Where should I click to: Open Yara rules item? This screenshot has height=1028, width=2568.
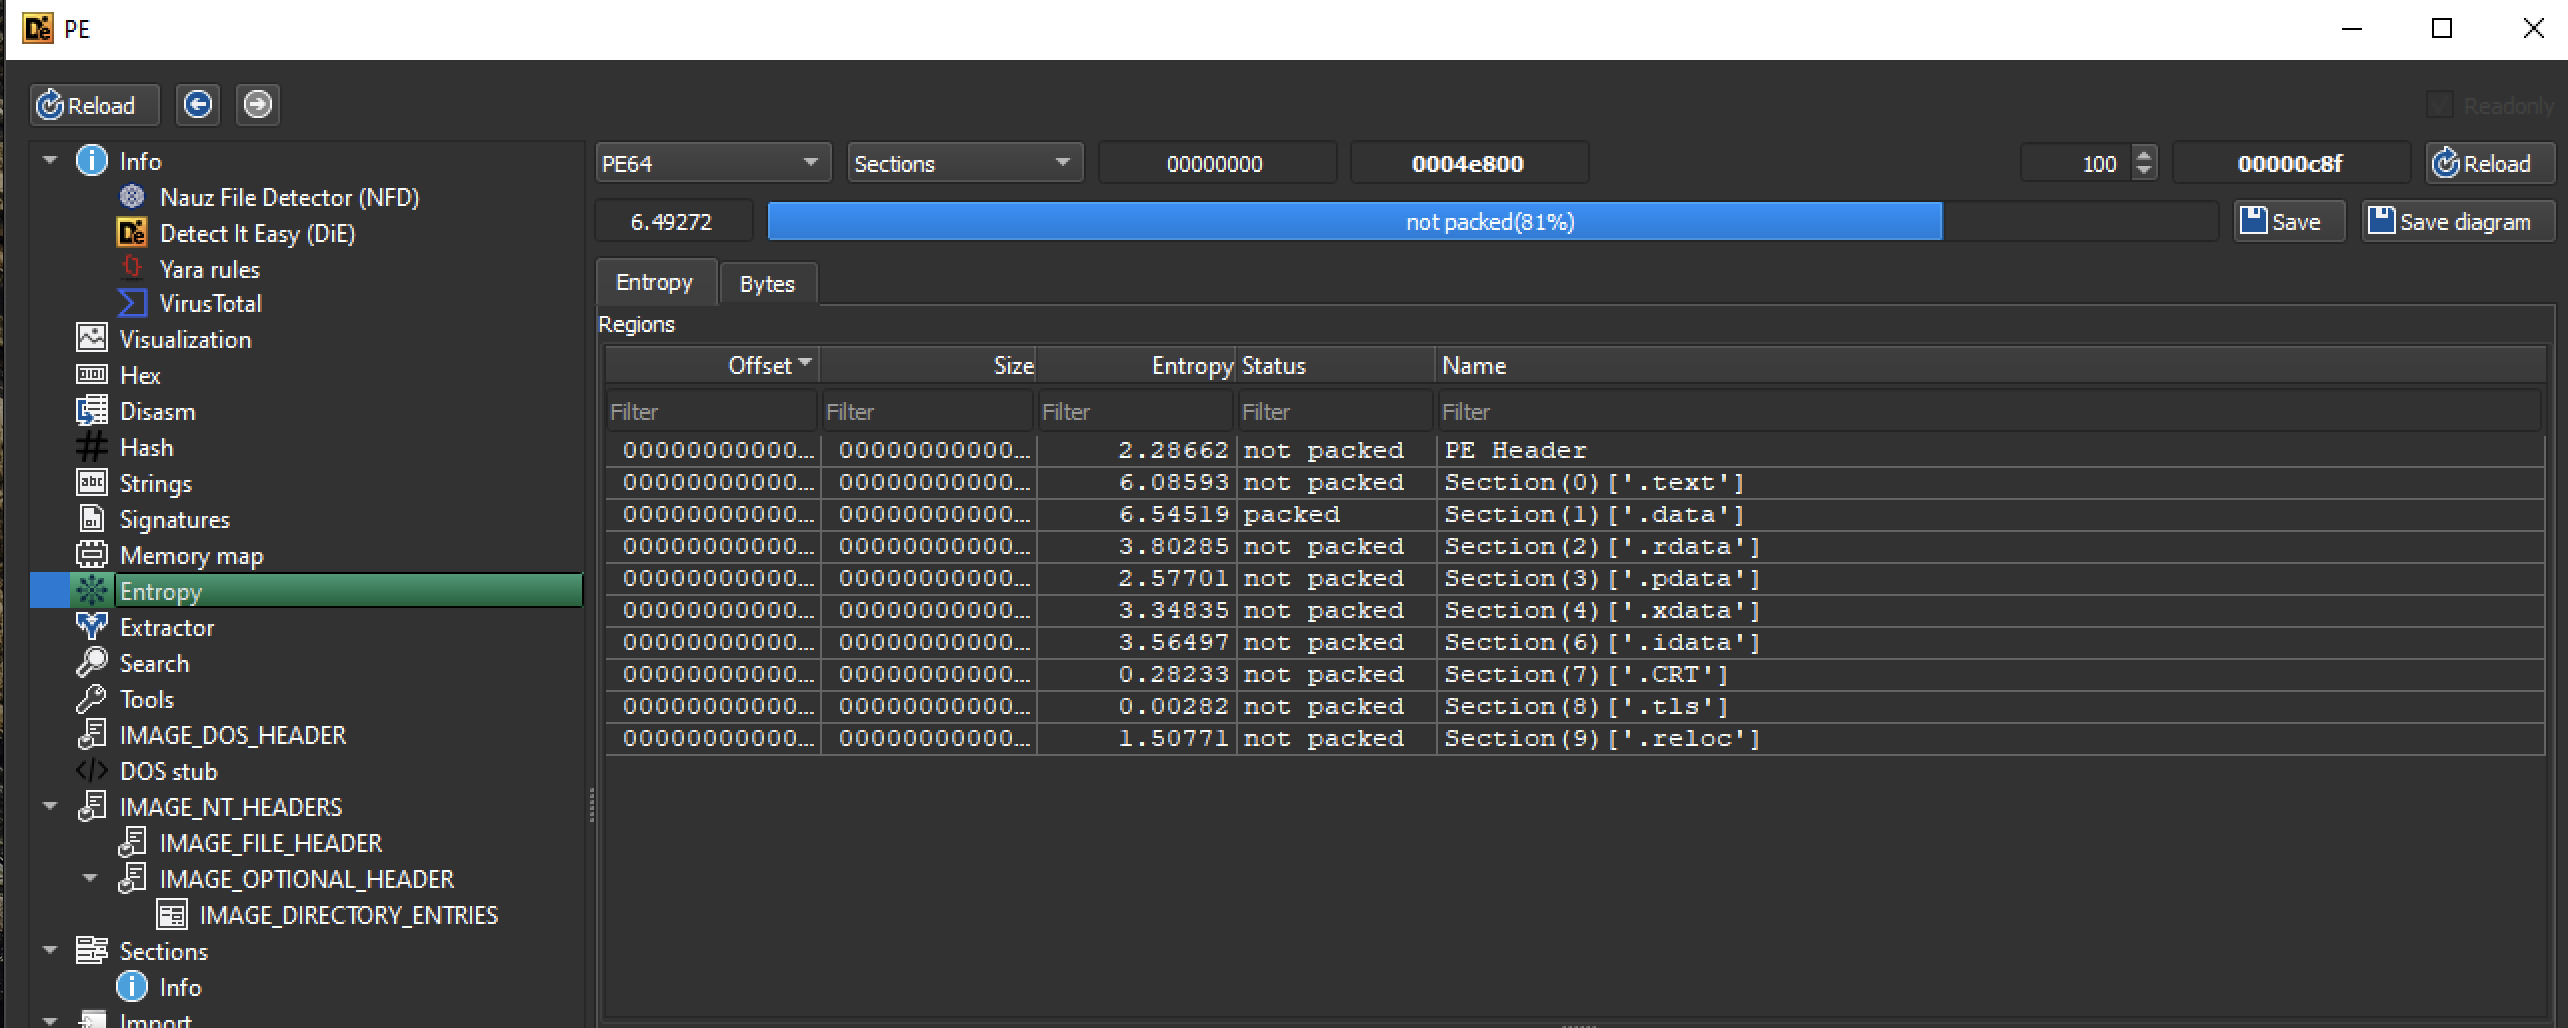point(209,269)
